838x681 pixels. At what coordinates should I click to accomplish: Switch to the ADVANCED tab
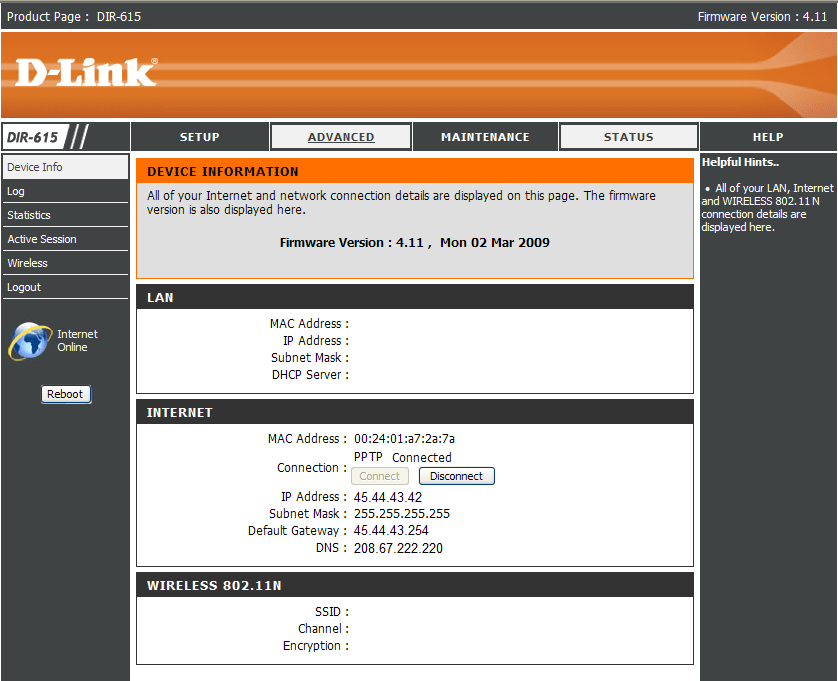tap(341, 137)
